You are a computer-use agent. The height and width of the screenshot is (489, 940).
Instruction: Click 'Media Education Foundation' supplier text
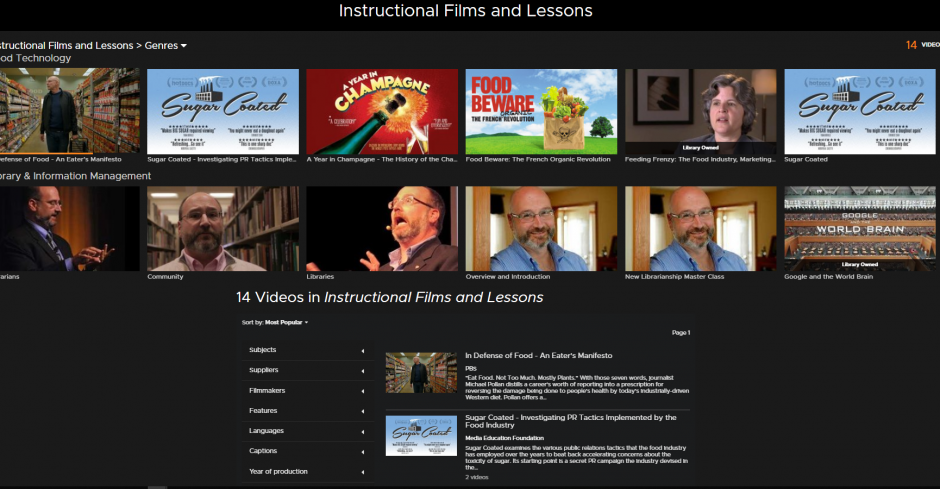click(x=504, y=438)
